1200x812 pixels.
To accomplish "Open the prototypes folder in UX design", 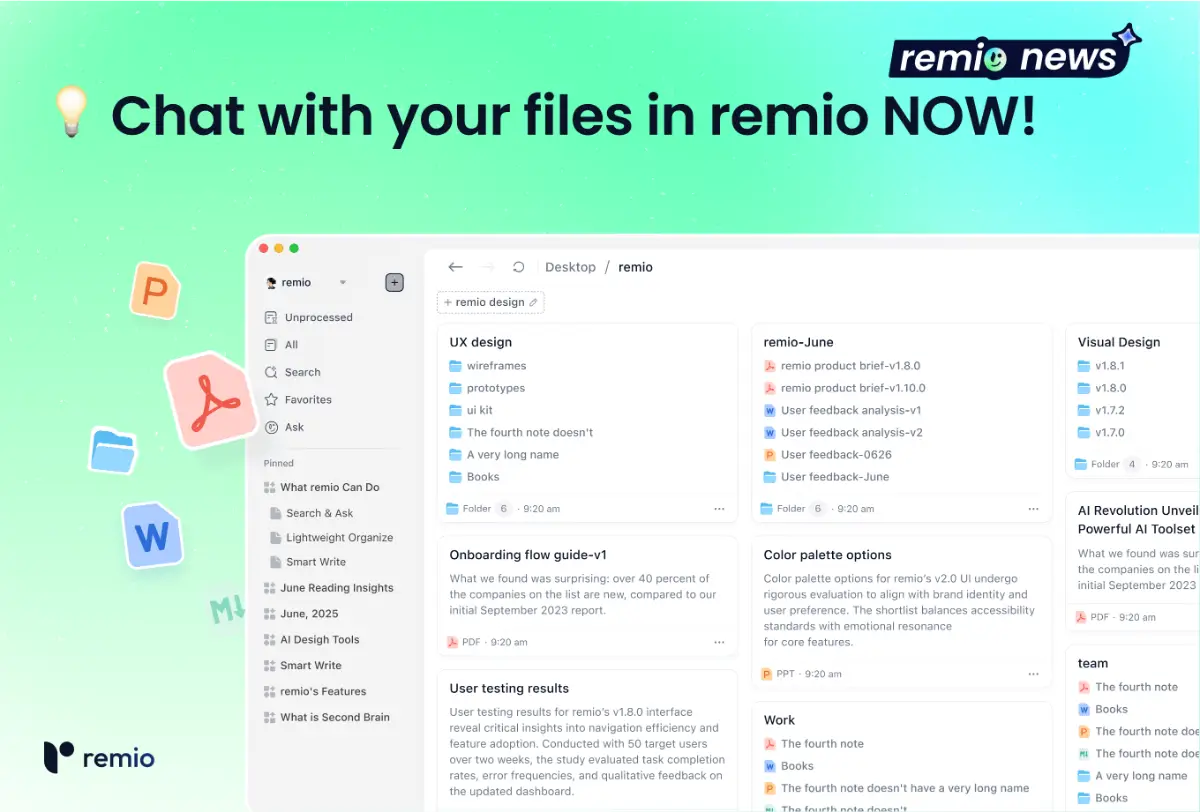I will (495, 388).
